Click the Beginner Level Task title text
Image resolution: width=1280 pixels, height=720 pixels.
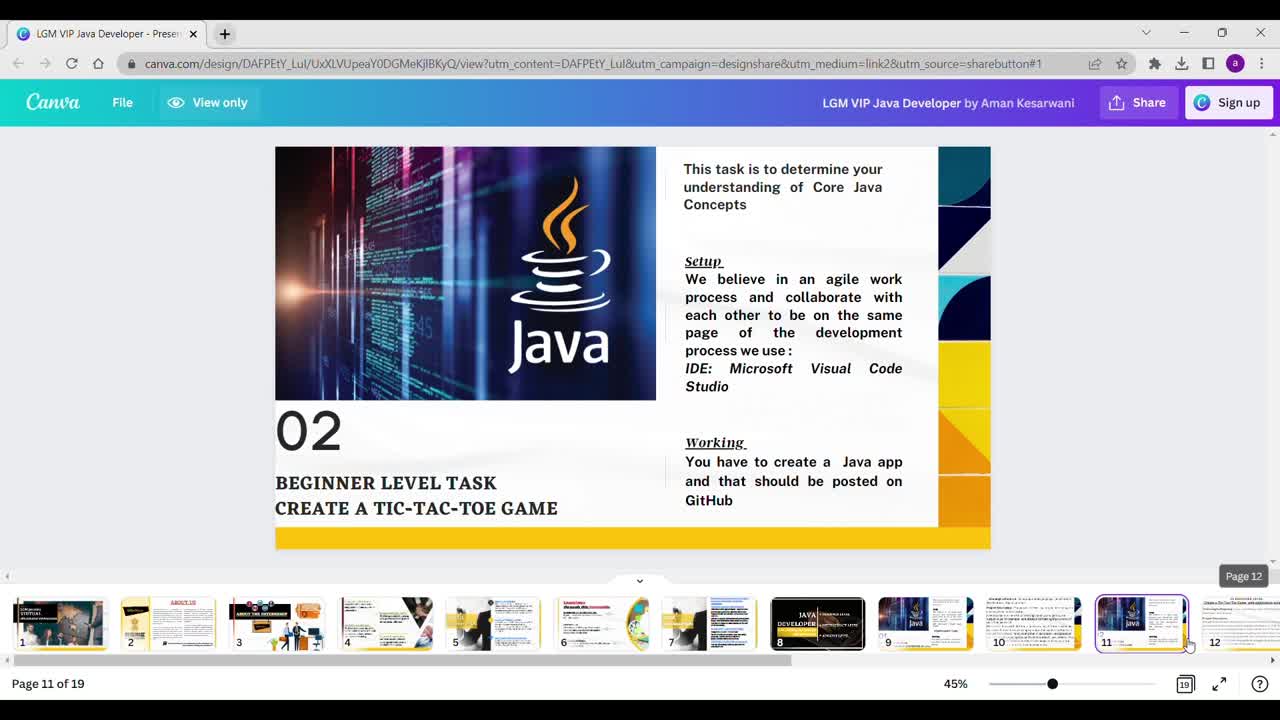point(386,483)
